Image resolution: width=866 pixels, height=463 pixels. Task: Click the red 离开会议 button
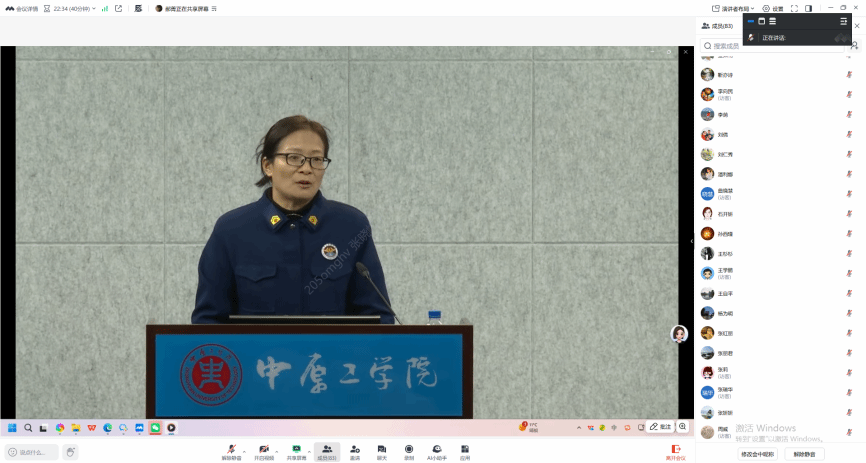coord(677,451)
